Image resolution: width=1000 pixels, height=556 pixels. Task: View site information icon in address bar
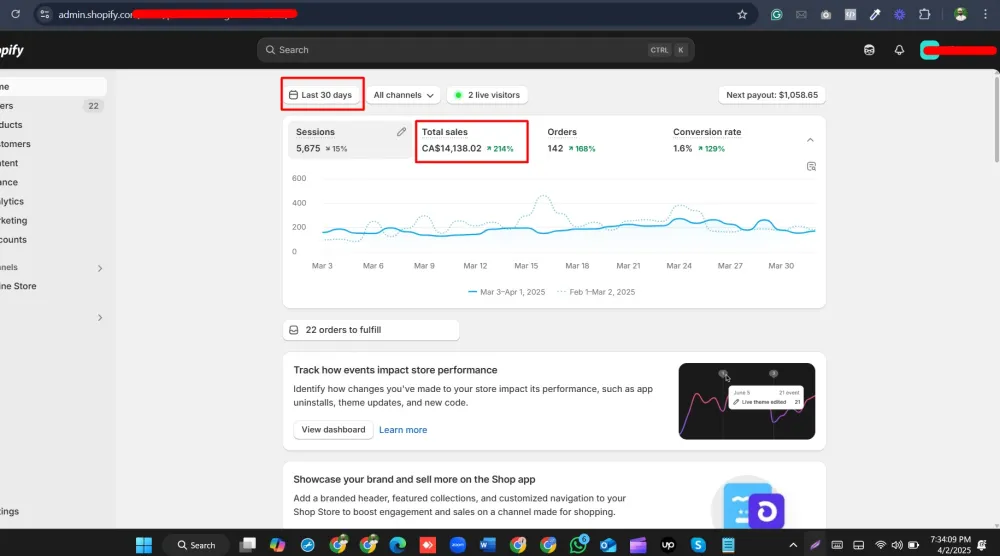44,14
